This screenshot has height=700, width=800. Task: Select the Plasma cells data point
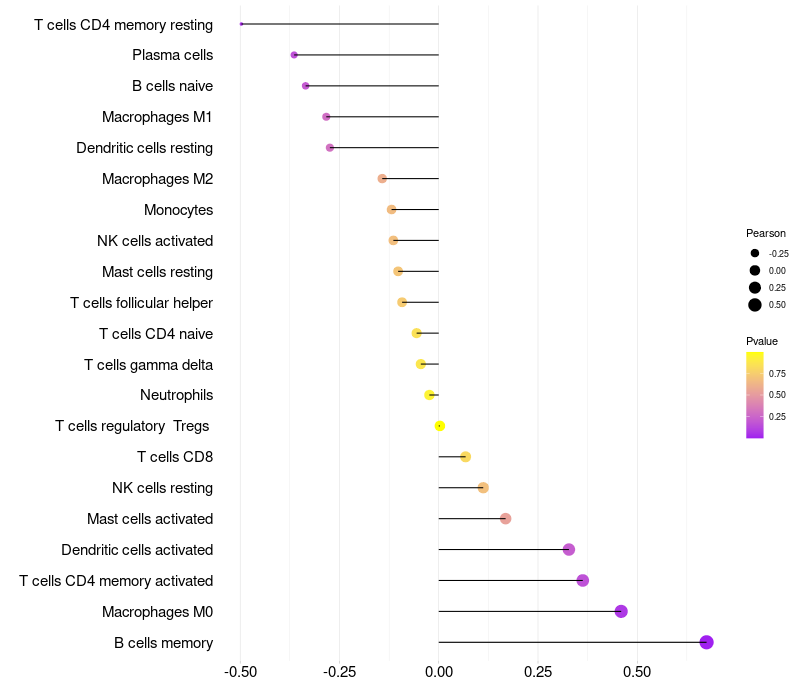[294, 55]
